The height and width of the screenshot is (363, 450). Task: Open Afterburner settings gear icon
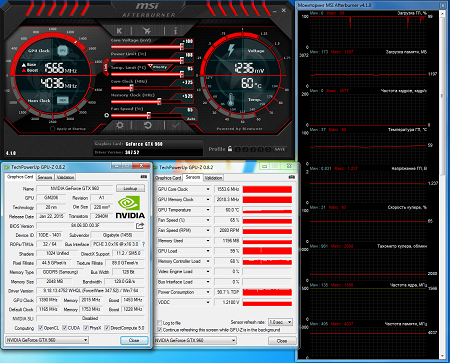click(x=120, y=125)
